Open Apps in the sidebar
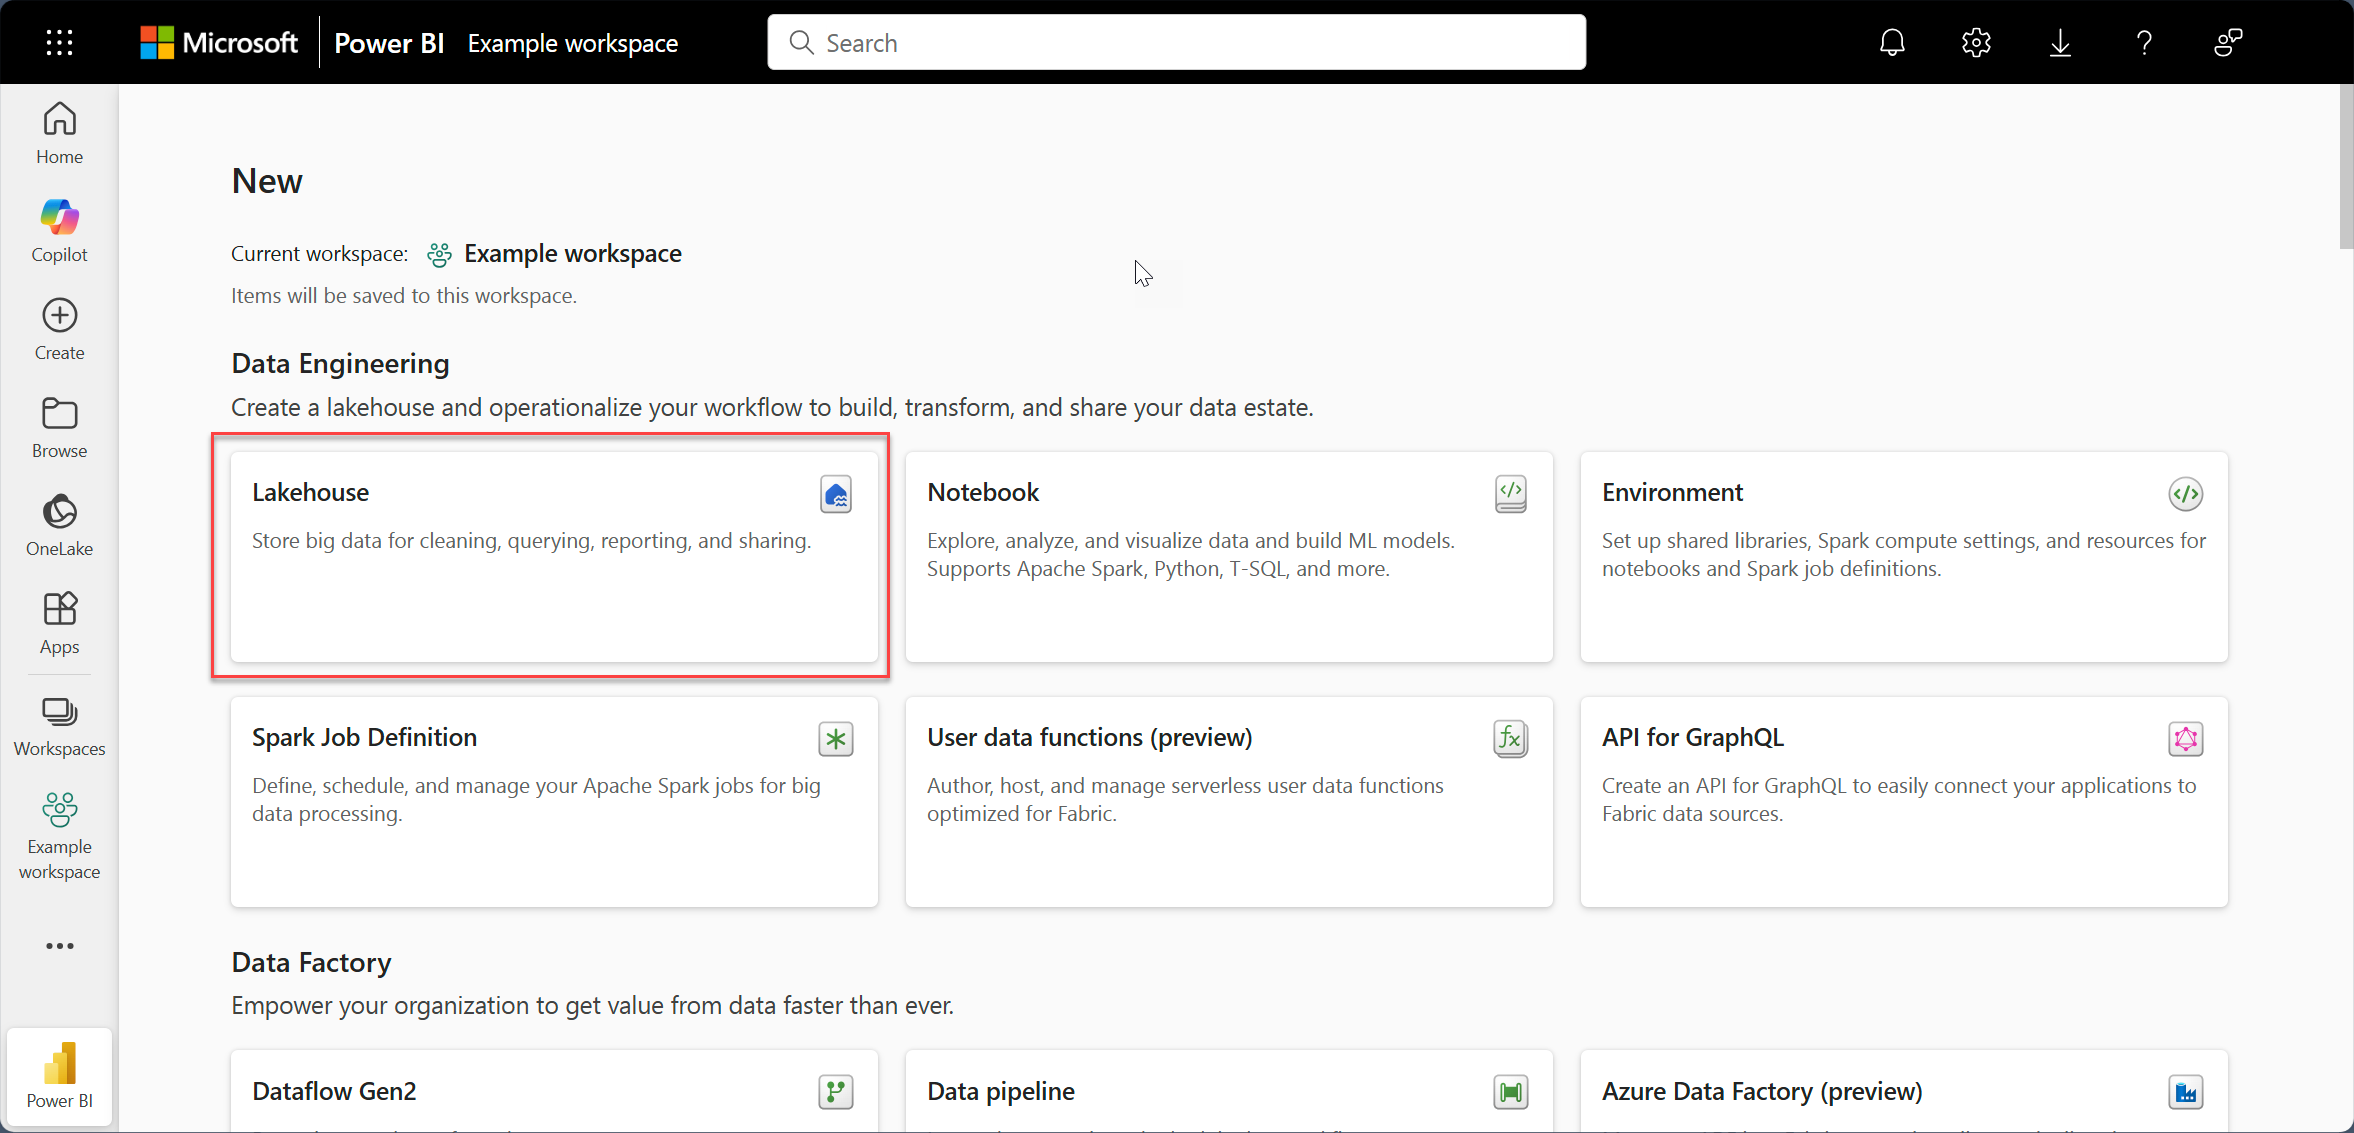Viewport: 2354px width, 1133px height. pyautogui.click(x=59, y=623)
